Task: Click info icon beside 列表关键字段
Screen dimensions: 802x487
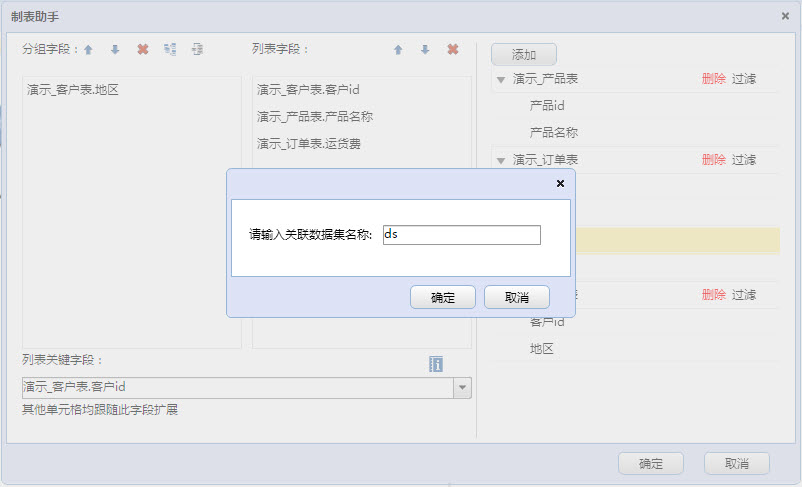Action: coord(436,364)
